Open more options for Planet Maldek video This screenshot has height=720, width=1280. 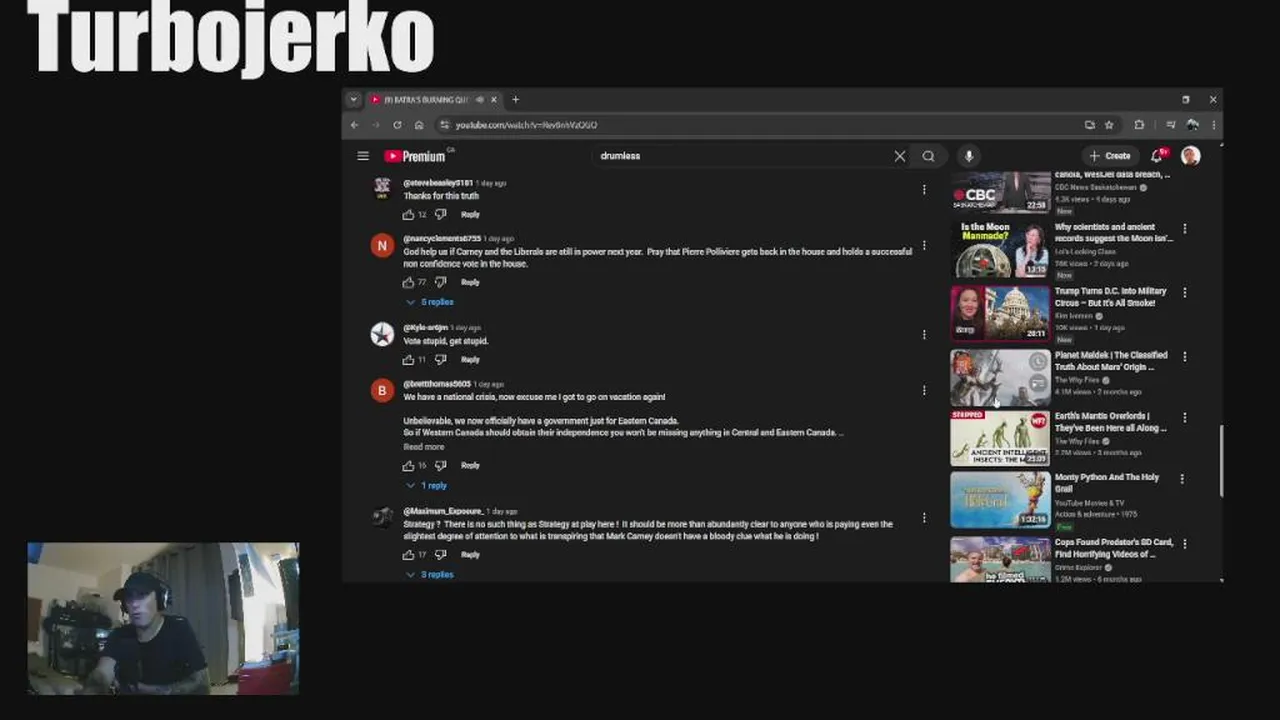click(1185, 357)
